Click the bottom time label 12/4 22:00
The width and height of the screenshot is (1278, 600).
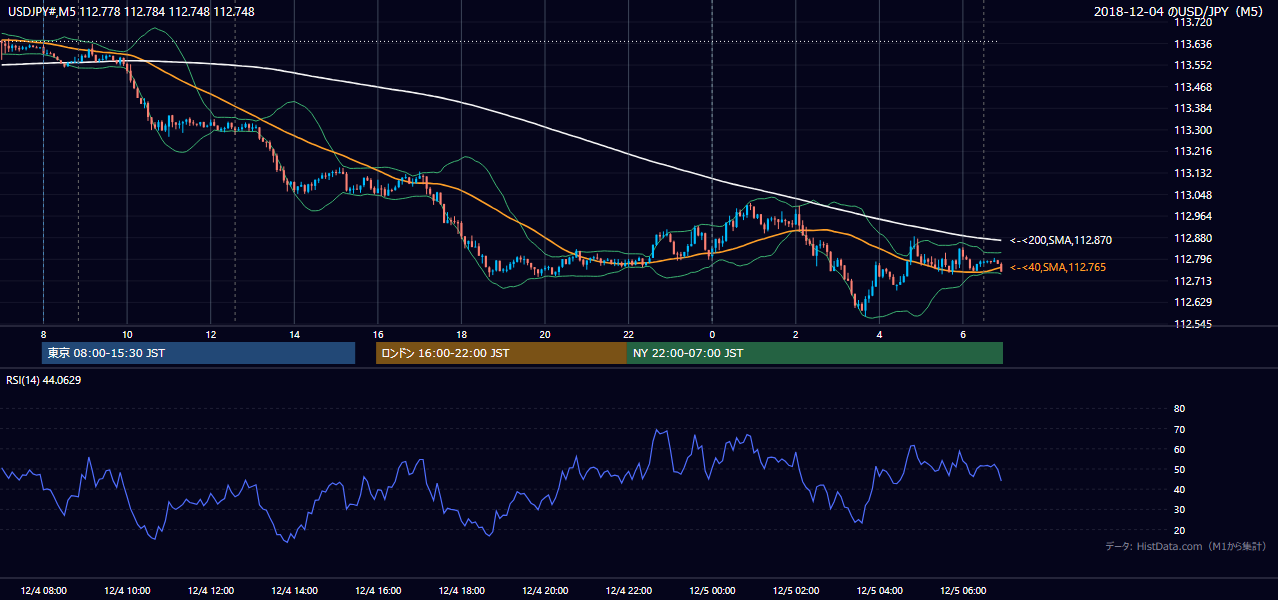point(628,590)
